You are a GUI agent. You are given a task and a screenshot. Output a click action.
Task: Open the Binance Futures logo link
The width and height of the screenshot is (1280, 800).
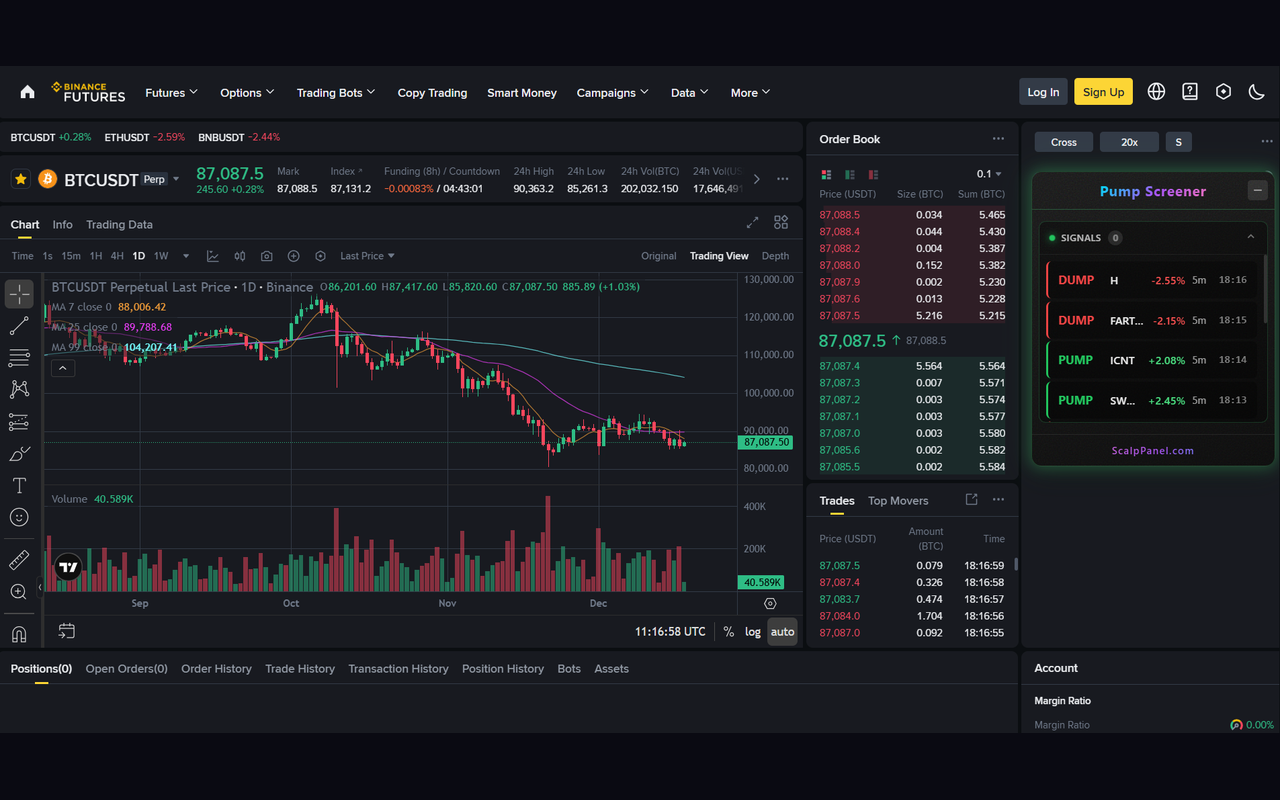(x=88, y=92)
